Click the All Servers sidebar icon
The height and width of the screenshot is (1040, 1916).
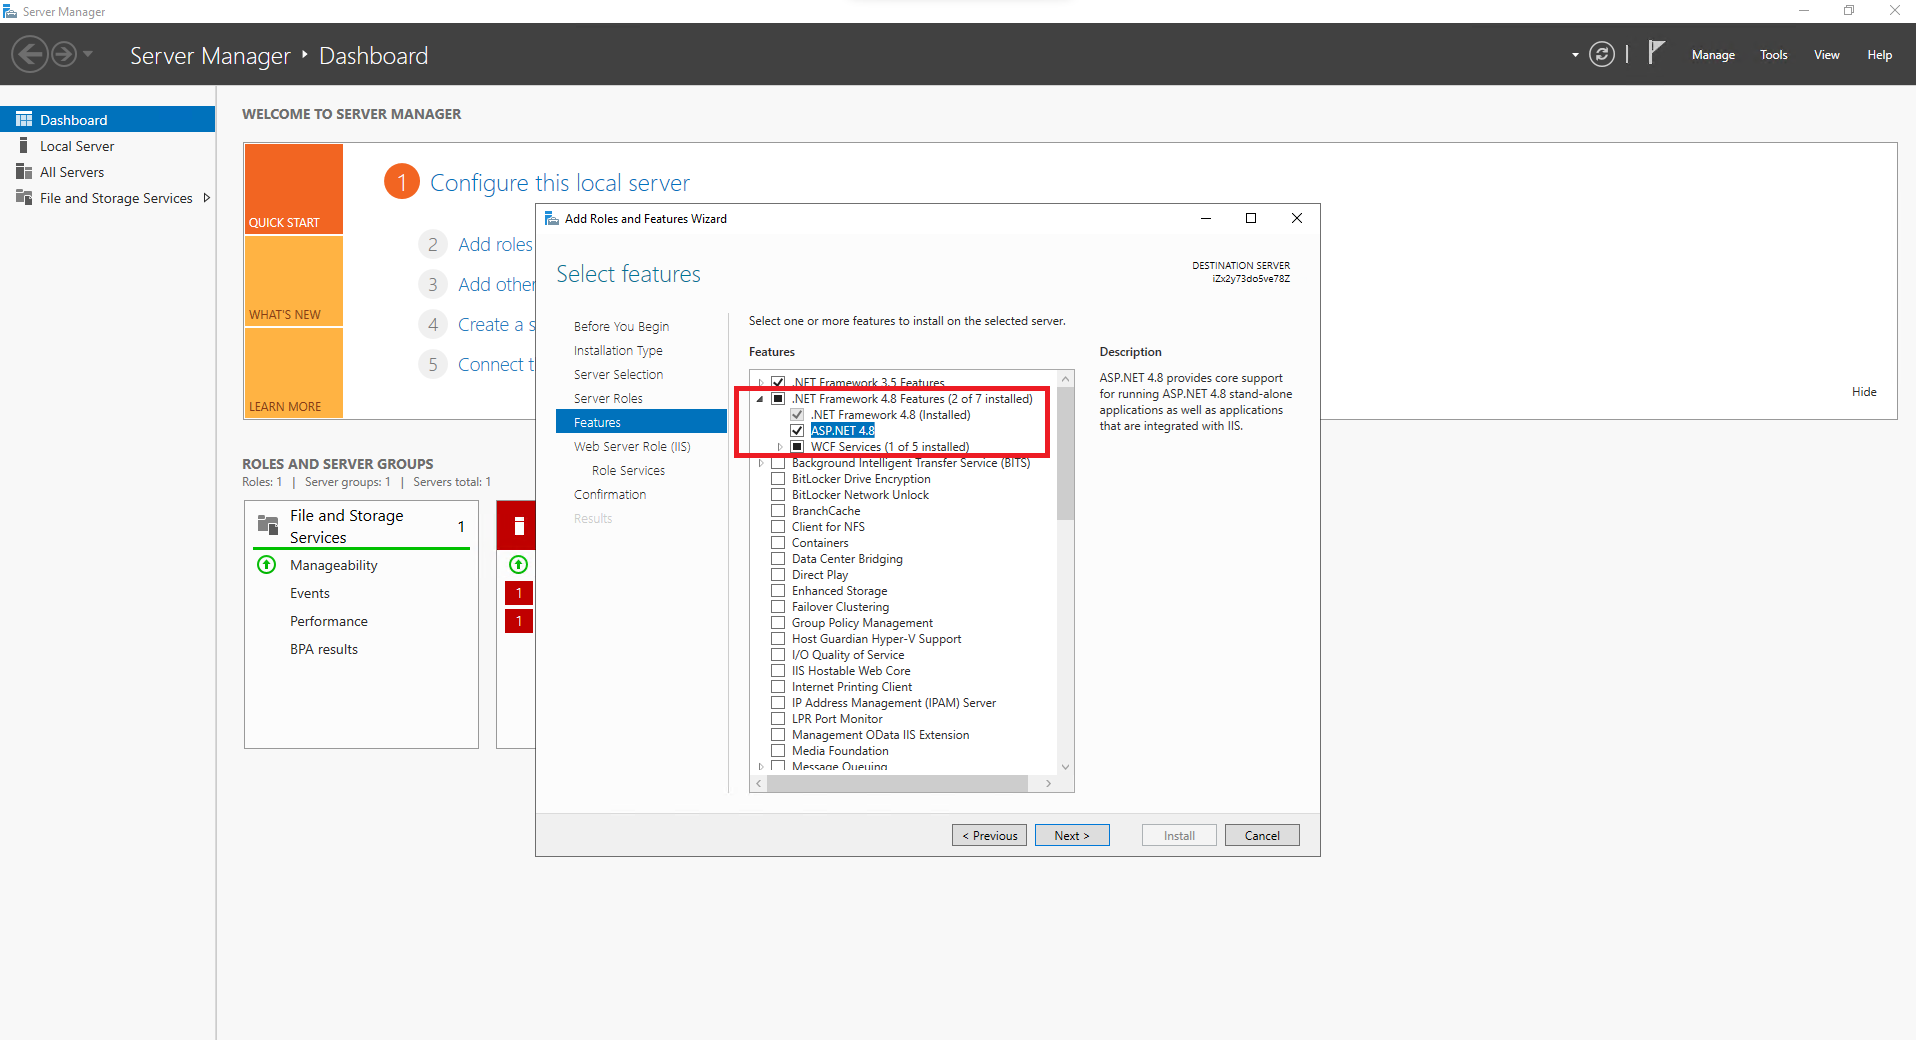click(x=24, y=172)
